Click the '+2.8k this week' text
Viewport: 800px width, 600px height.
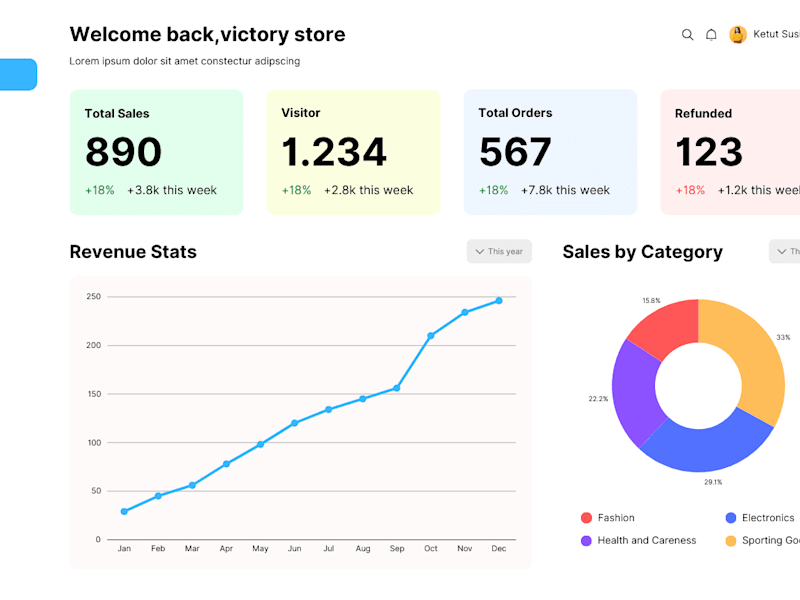tap(368, 190)
